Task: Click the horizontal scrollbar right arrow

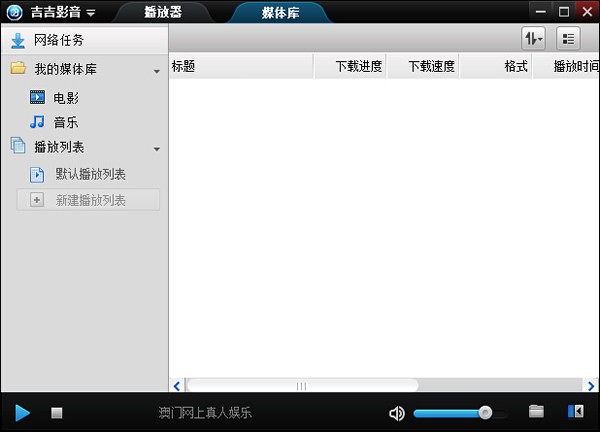Action: [591, 385]
